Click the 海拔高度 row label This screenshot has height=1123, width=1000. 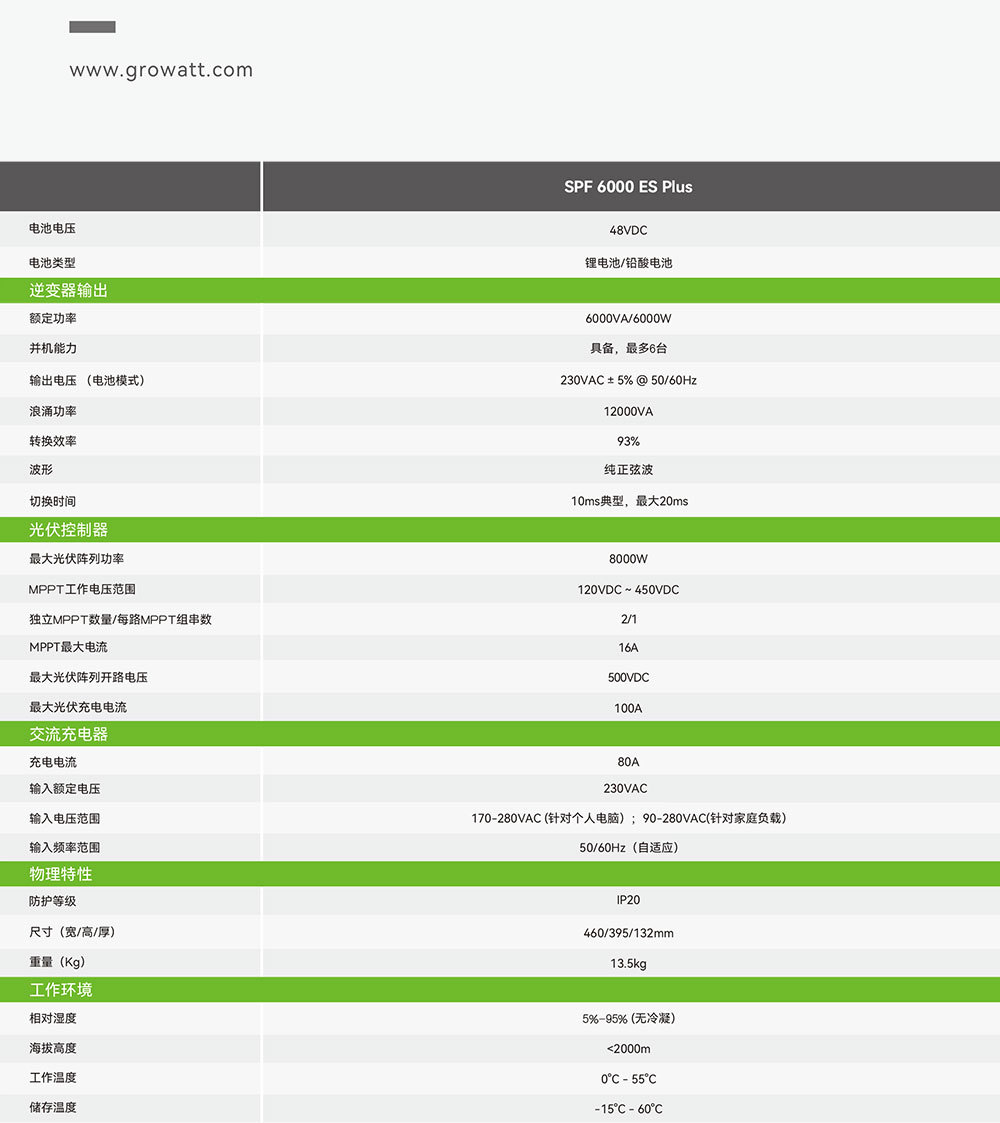click(x=52, y=1049)
